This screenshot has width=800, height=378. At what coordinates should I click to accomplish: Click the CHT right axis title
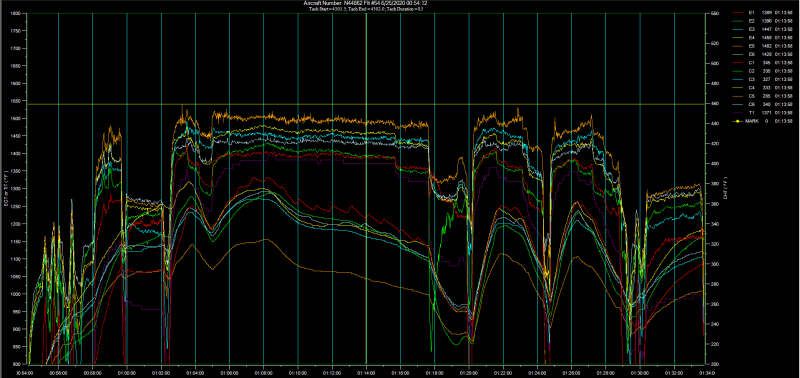[x=726, y=189]
